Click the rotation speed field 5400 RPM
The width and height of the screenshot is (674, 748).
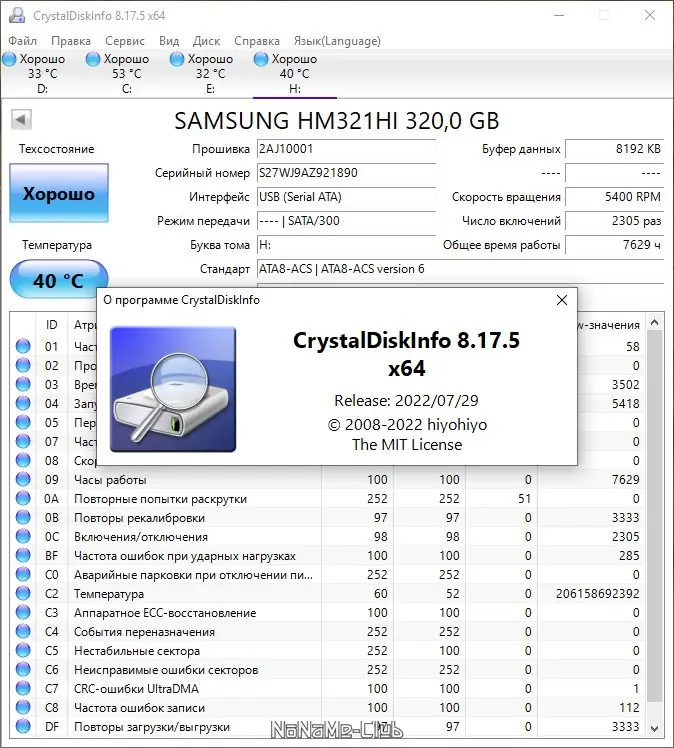click(614, 197)
